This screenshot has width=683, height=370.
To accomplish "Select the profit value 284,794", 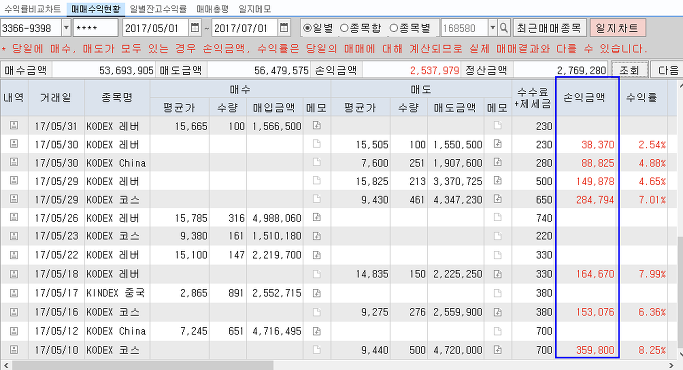I will click(595, 200).
